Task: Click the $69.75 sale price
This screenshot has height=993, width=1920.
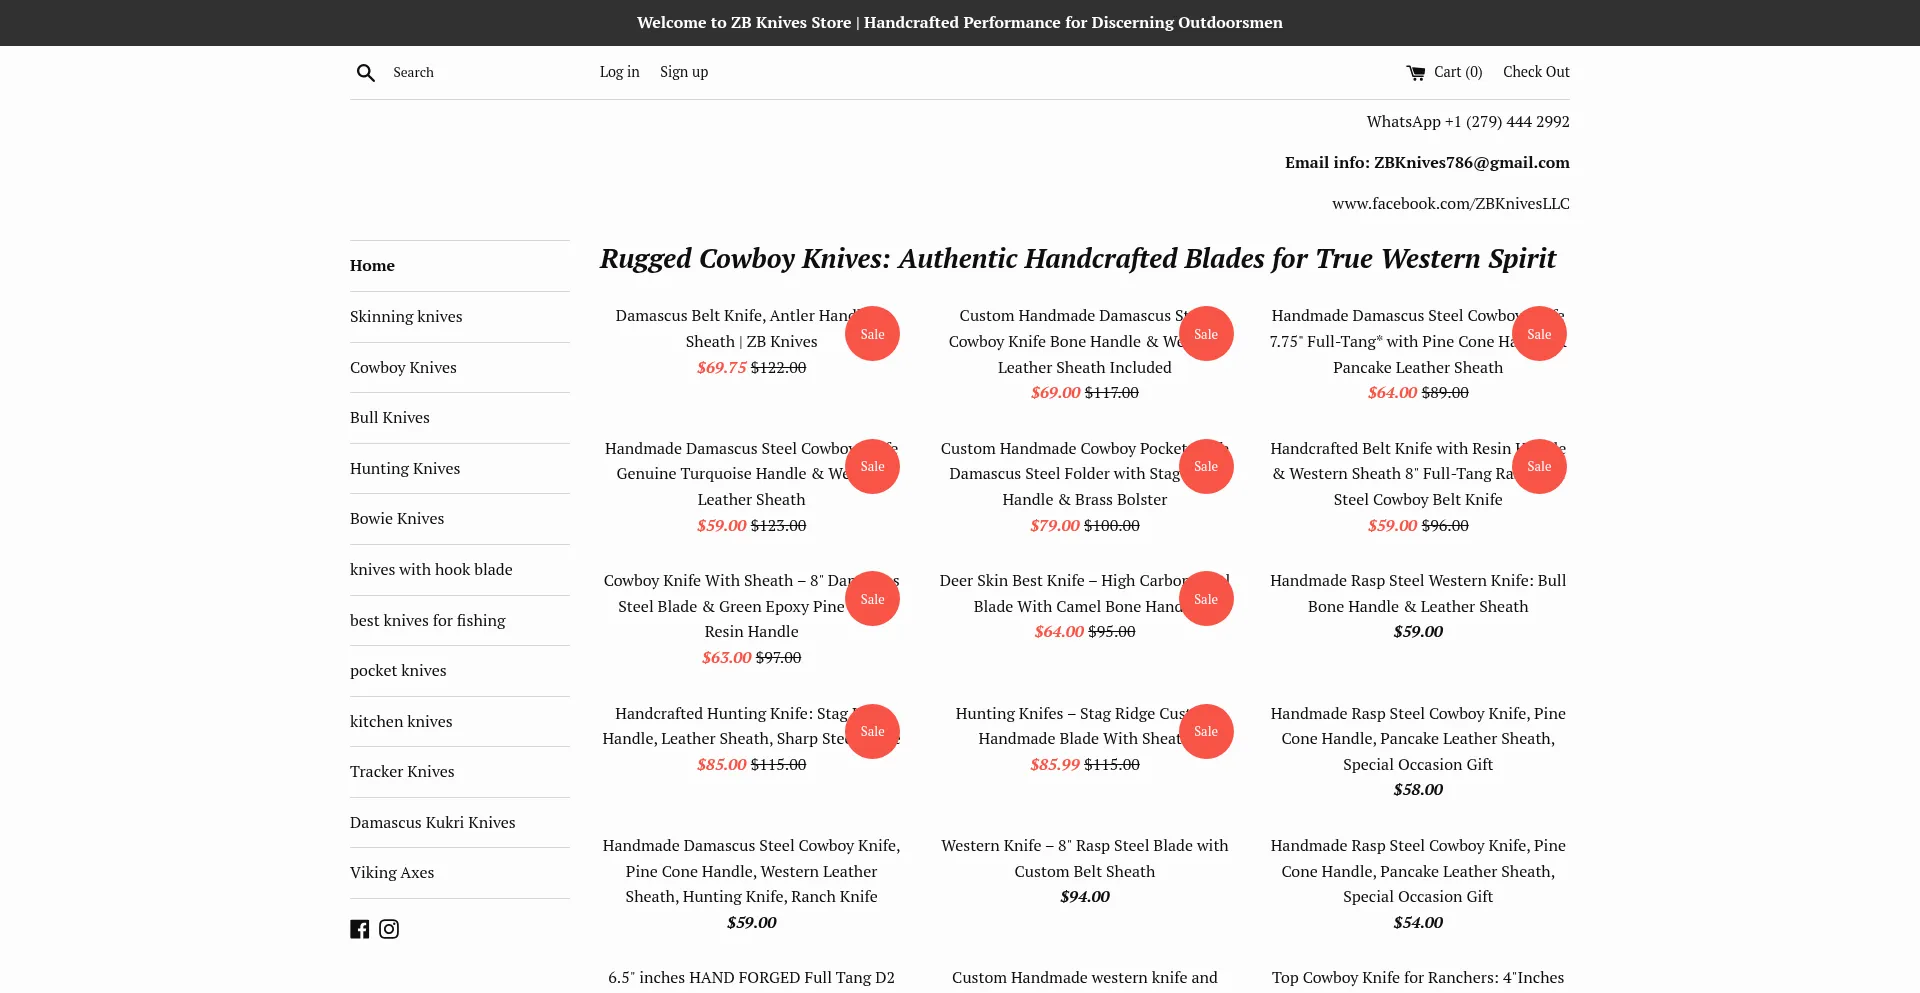Action: (722, 368)
